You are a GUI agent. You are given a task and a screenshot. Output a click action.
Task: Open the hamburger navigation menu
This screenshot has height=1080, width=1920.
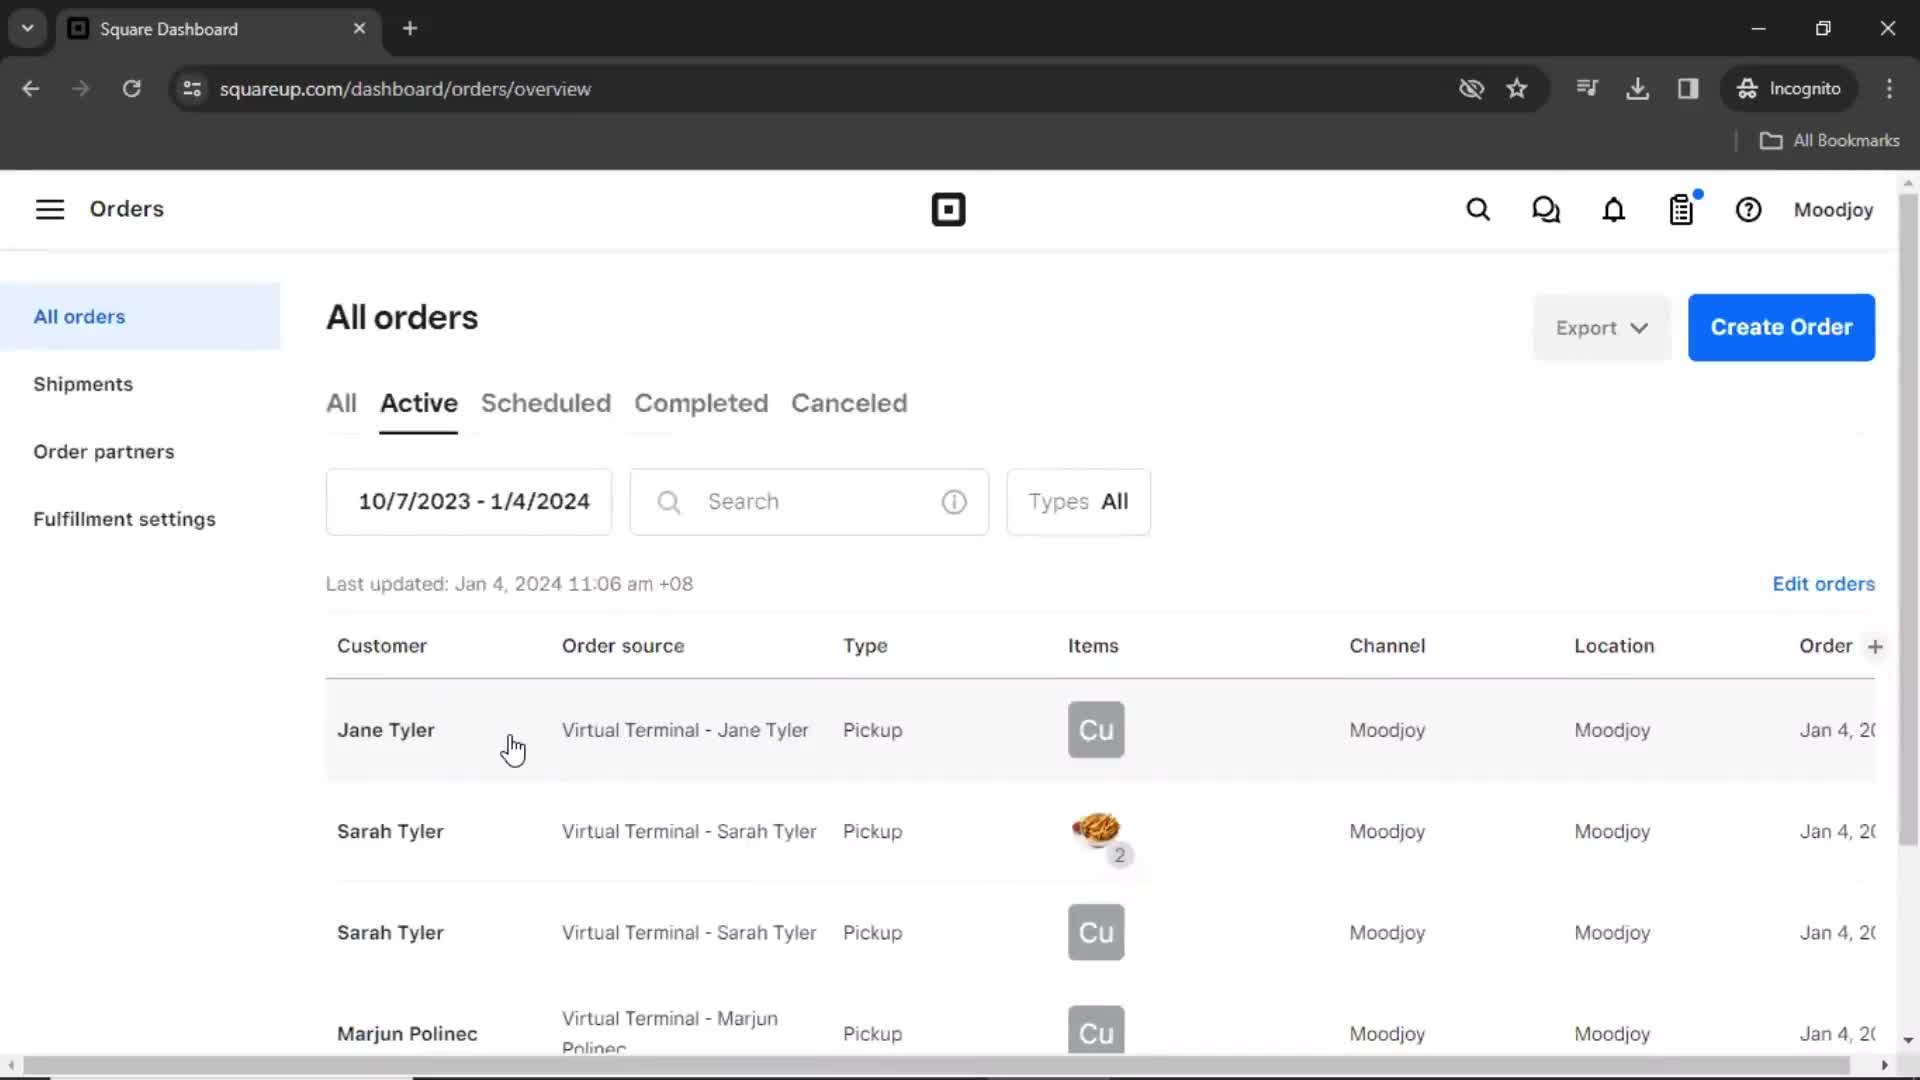click(x=50, y=209)
